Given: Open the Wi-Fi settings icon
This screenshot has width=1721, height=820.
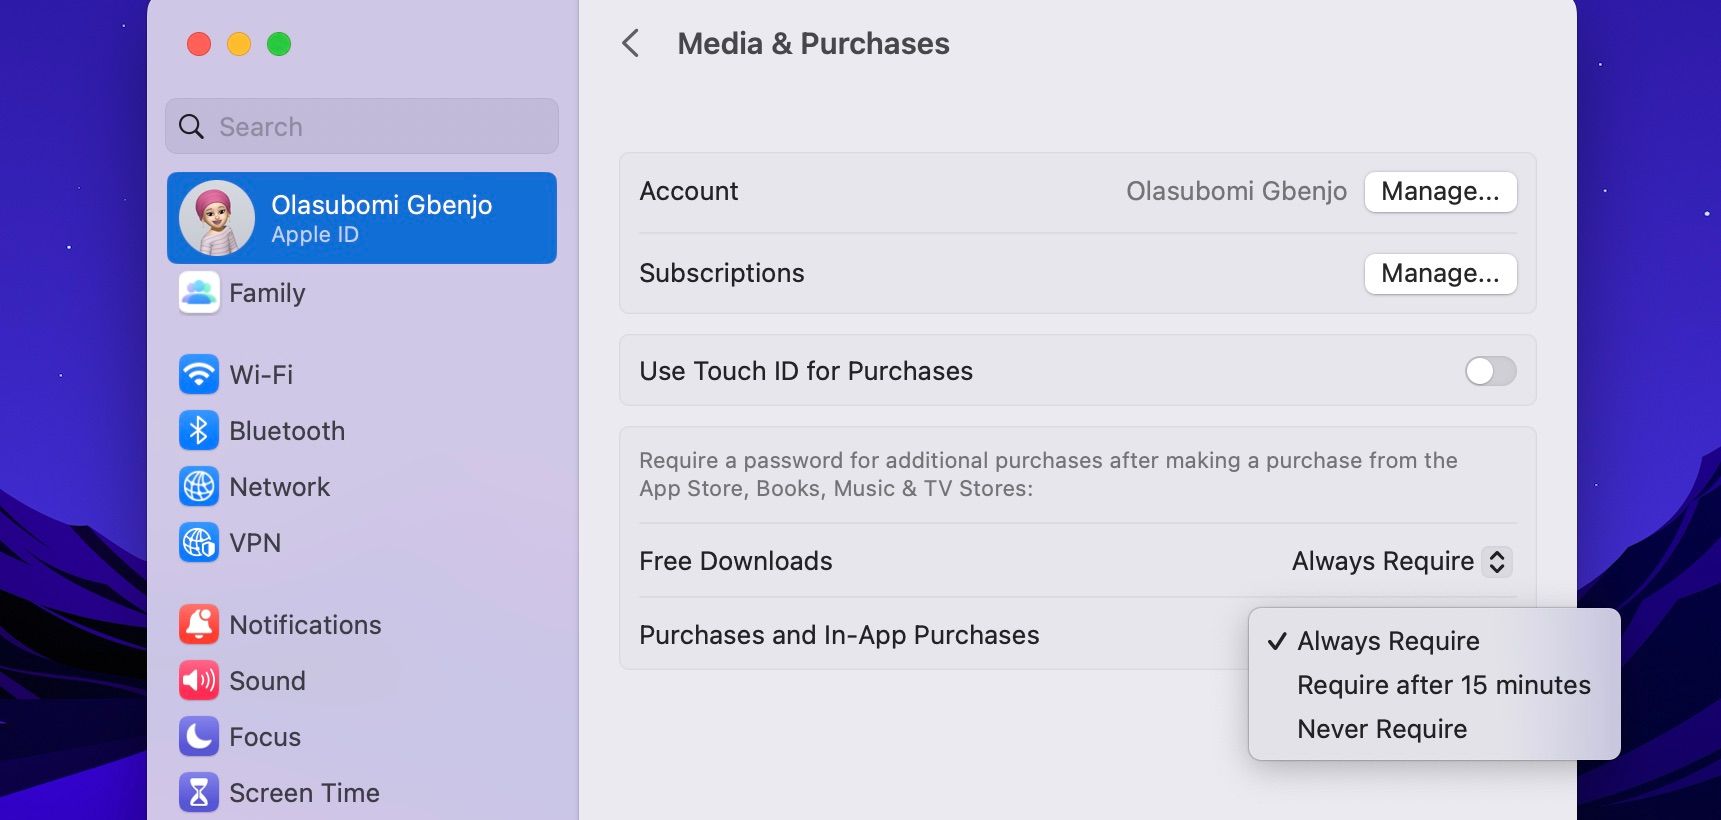Looking at the screenshot, I should [199, 375].
